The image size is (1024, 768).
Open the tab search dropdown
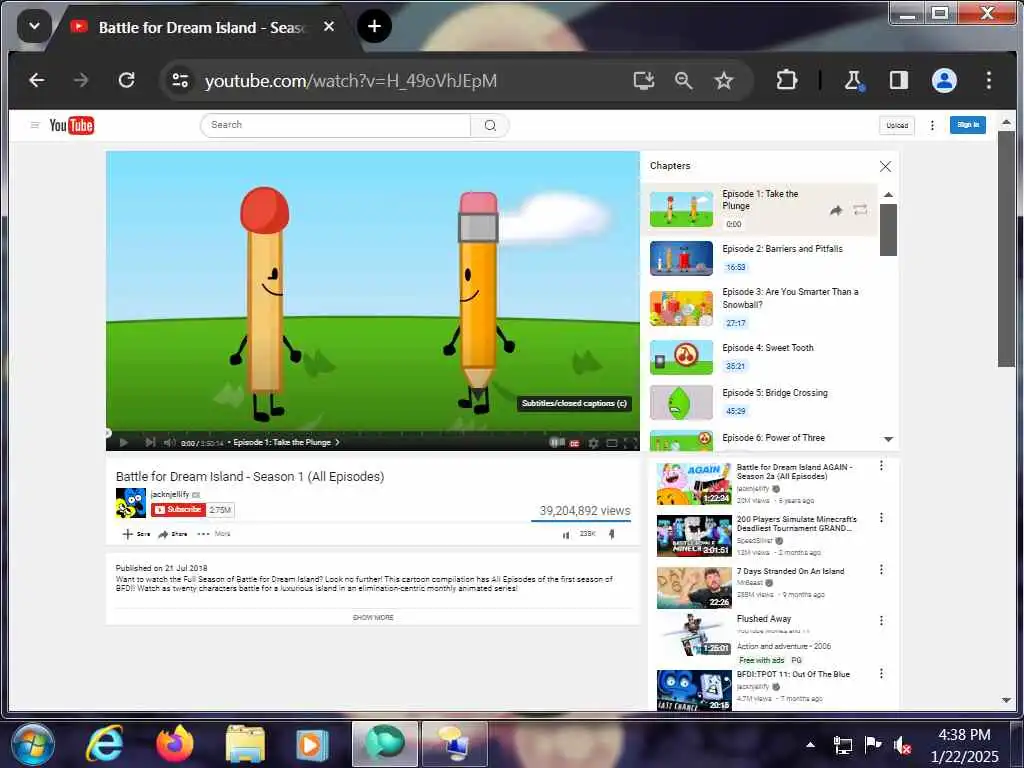click(34, 27)
